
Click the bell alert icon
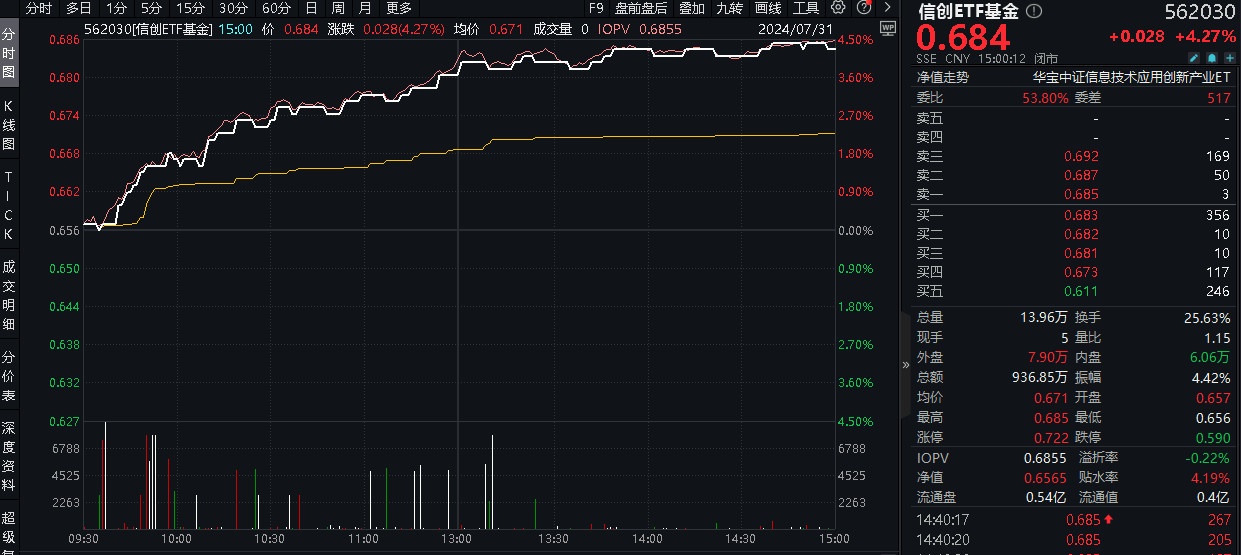pos(1210,59)
